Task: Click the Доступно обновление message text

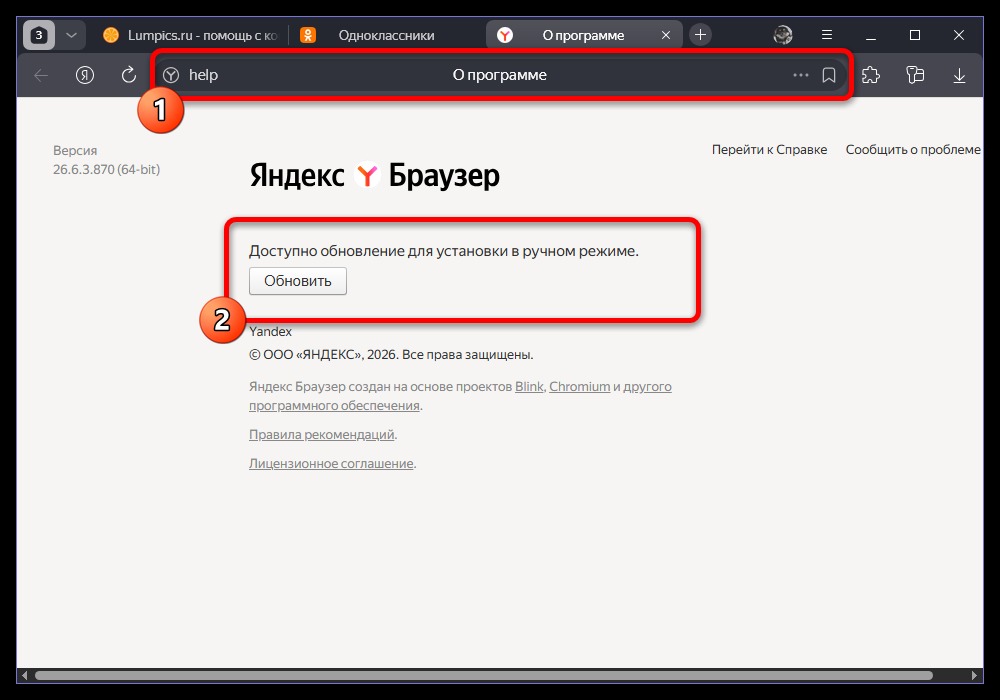Action: [444, 251]
